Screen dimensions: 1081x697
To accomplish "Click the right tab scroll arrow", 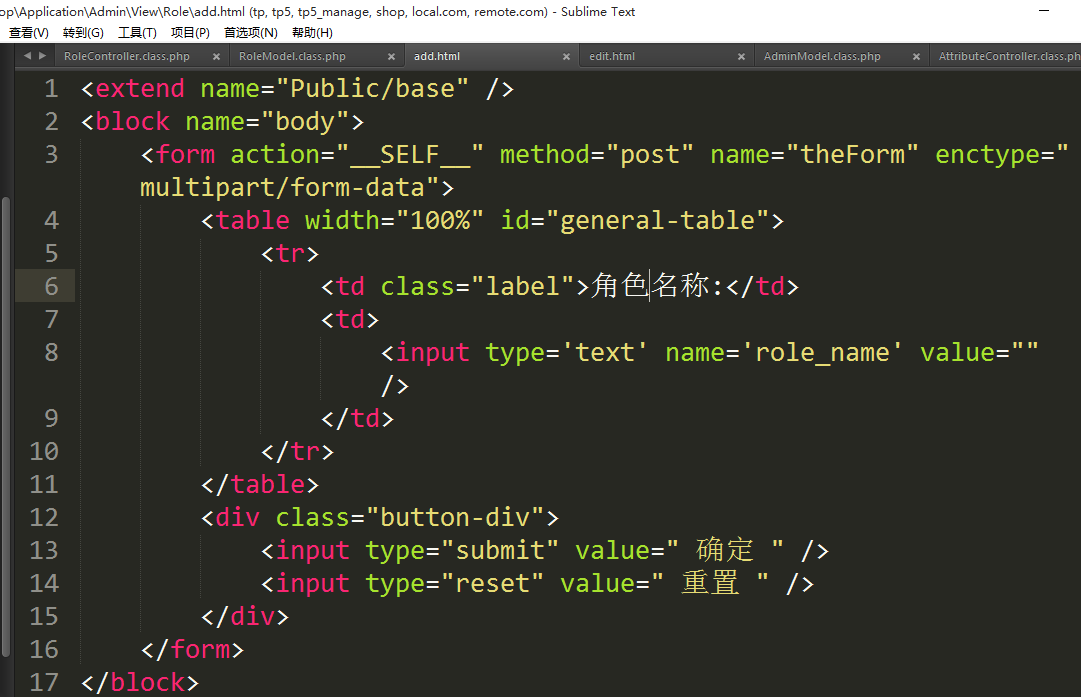I will pyautogui.click(x=41, y=56).
